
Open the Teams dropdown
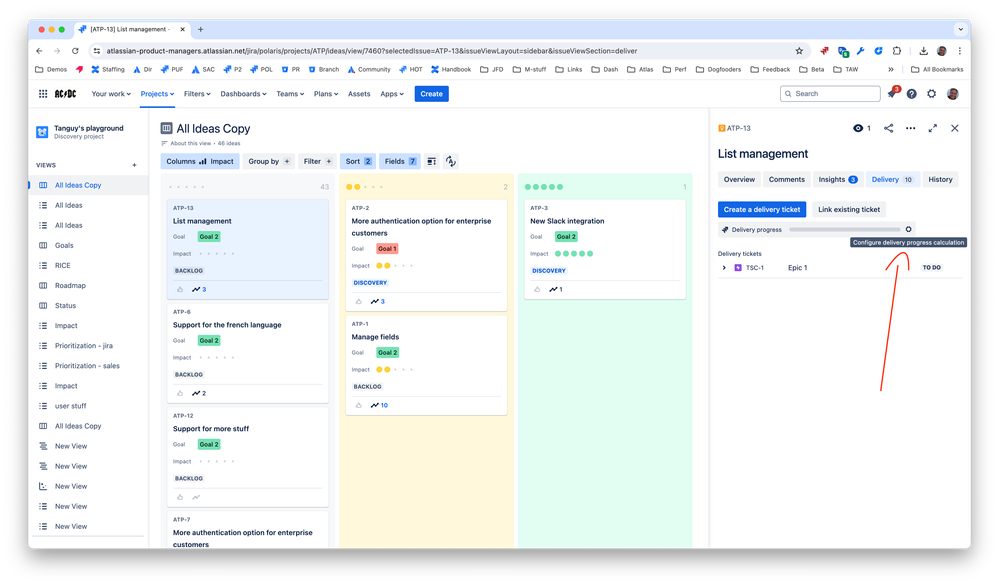[290, 94]
